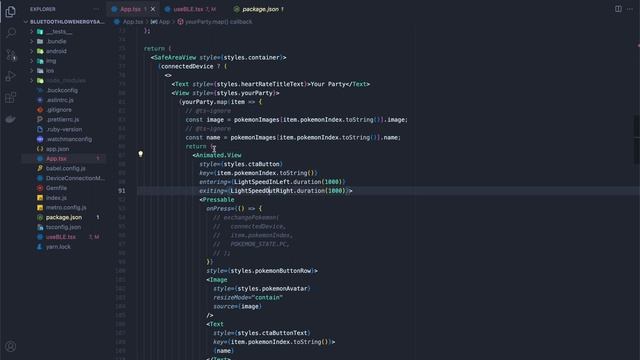Open the .ruby-version file

click(x=64, y=129)
